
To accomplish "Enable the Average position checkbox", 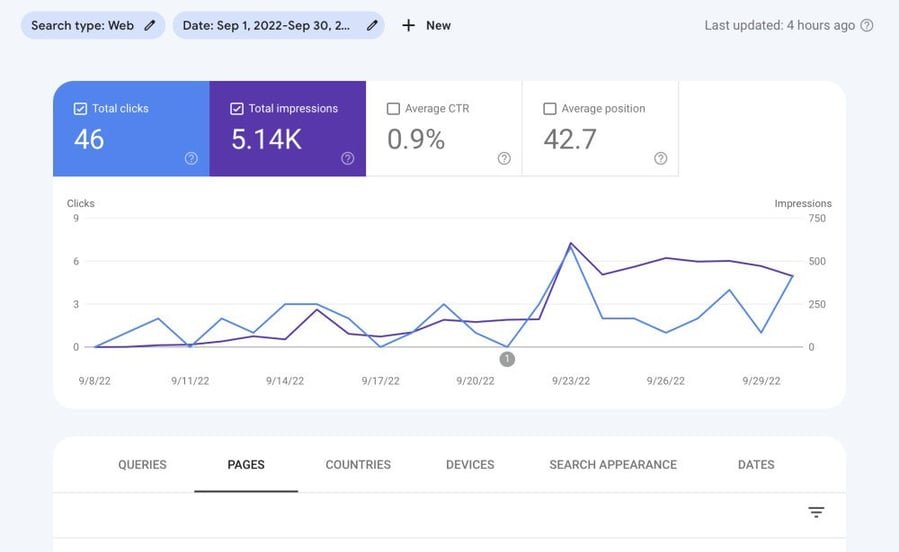I will pyautogui.click(x=550, y=108).
